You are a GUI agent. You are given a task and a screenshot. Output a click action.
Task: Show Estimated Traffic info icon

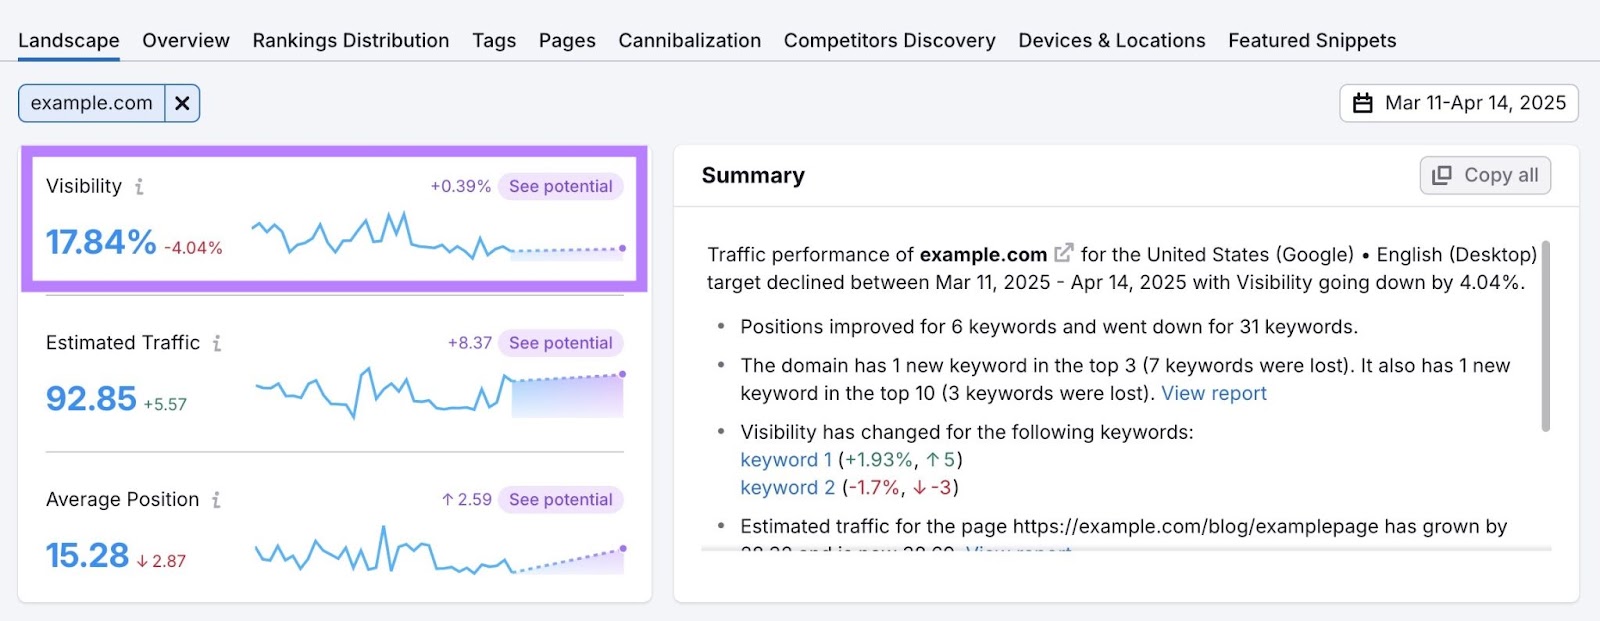(217, 343)
